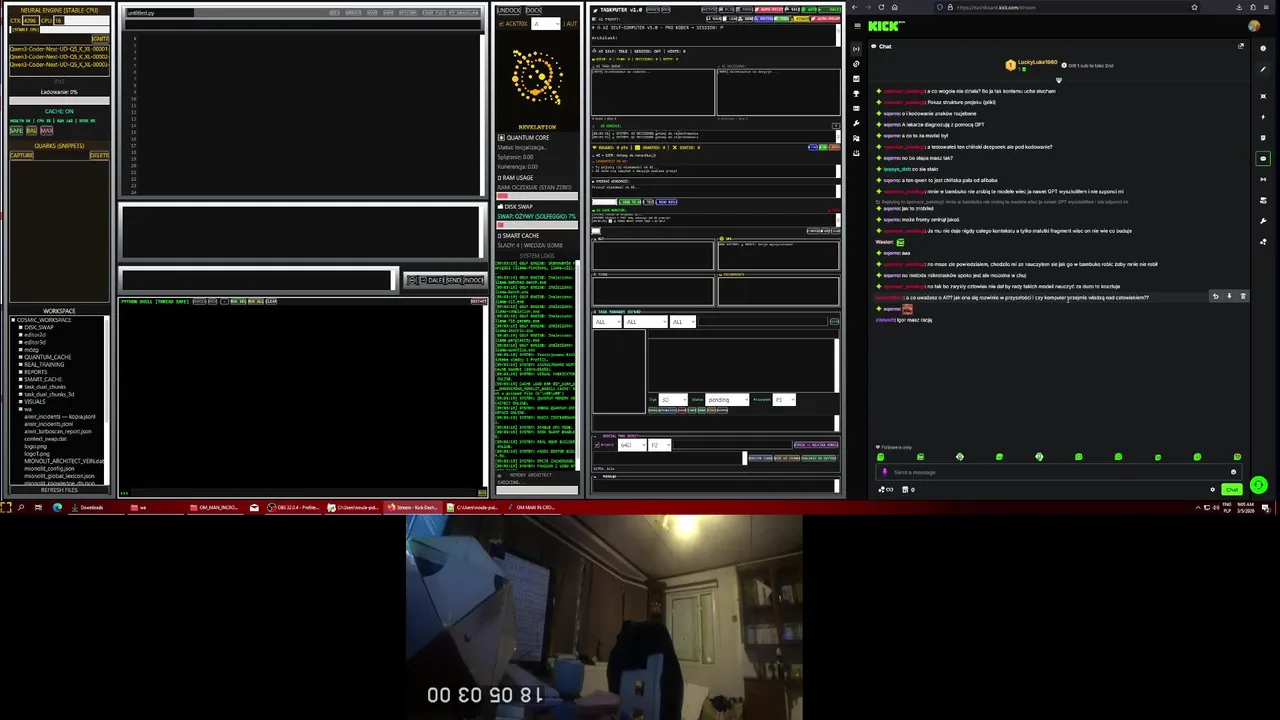Click the CTX 4096 field
Image resolution: width=1280 pixels, height=720 pixels.
coord(31,20)
